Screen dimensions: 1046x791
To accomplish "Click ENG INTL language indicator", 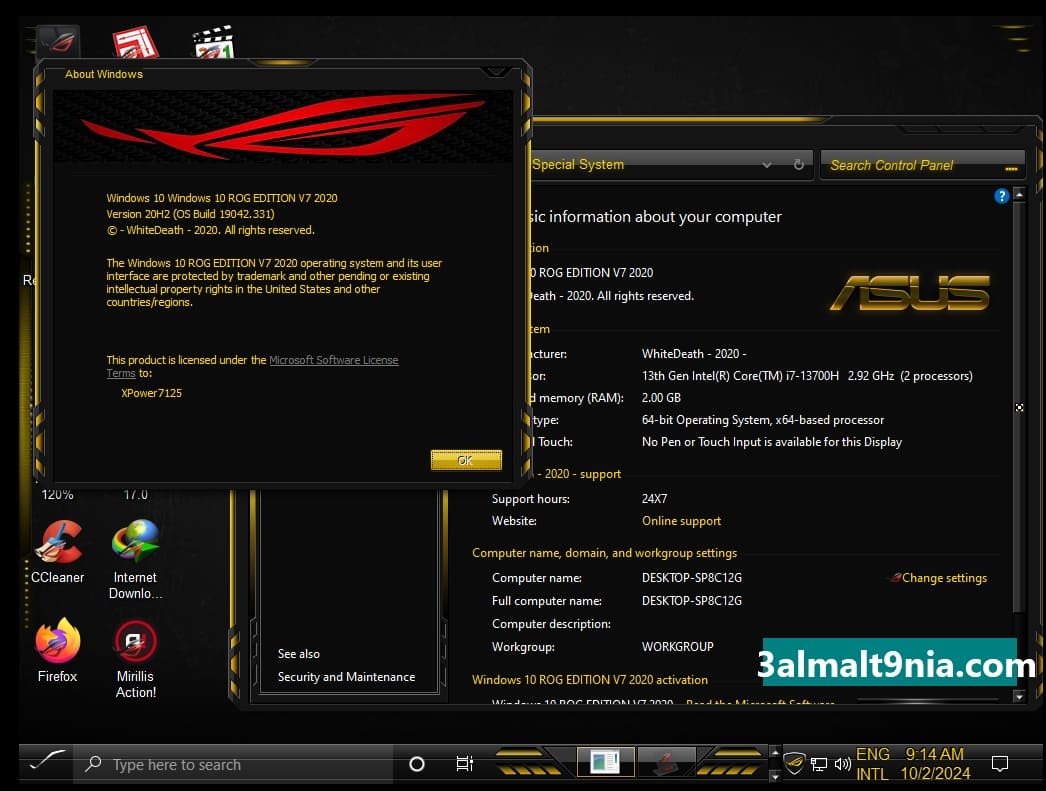I will click(873, 764).
